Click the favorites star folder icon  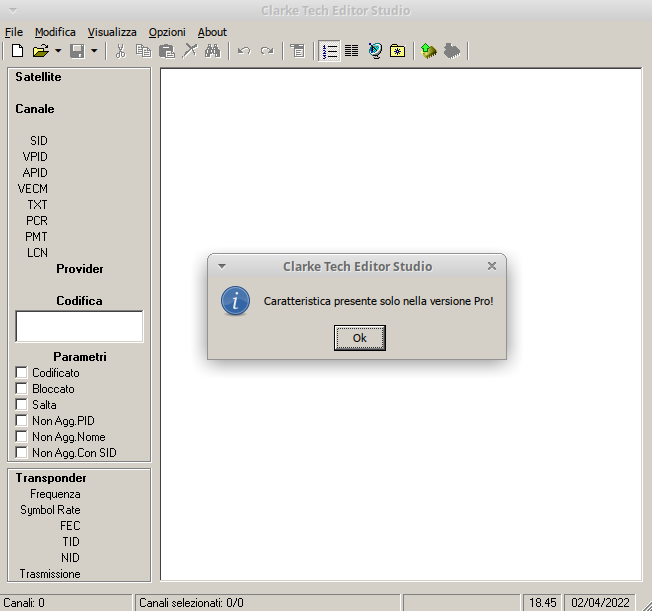click(x=398, y=51)
